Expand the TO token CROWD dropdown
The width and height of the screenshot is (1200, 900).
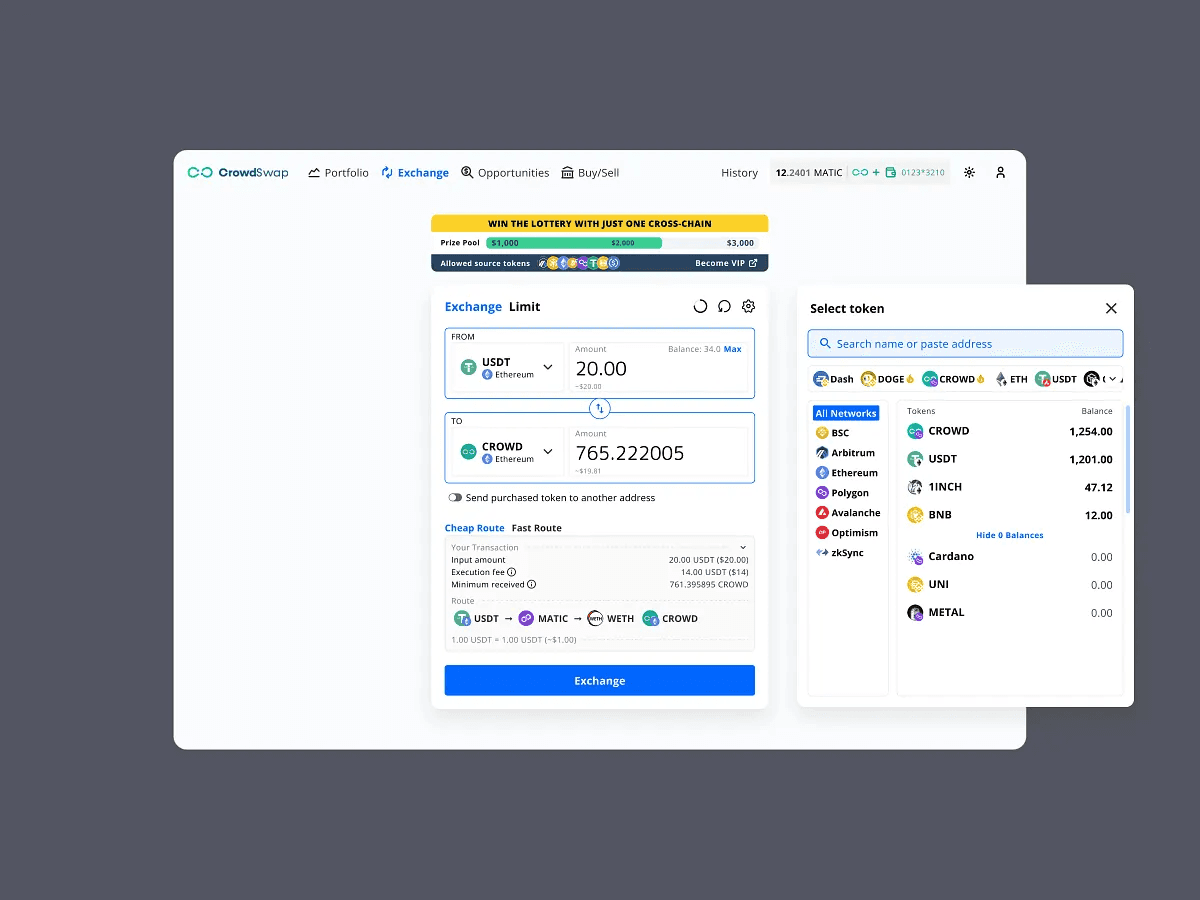coord(507,452)
